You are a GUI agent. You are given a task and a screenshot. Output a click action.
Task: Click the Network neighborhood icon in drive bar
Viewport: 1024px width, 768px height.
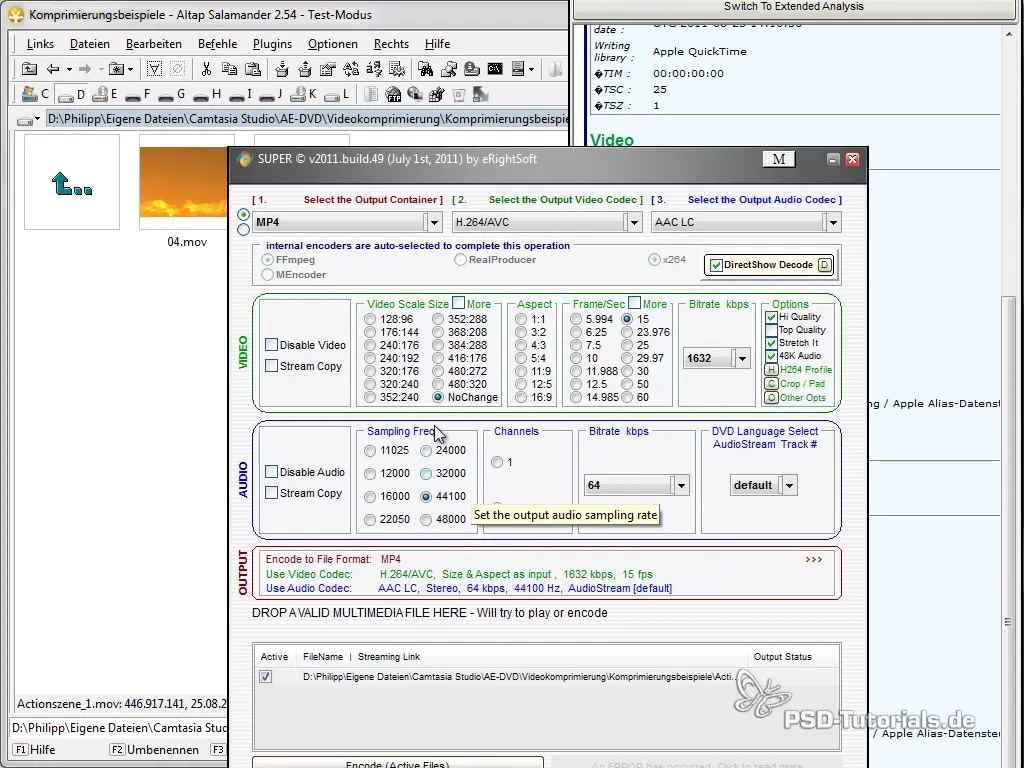tap(415, 95)
